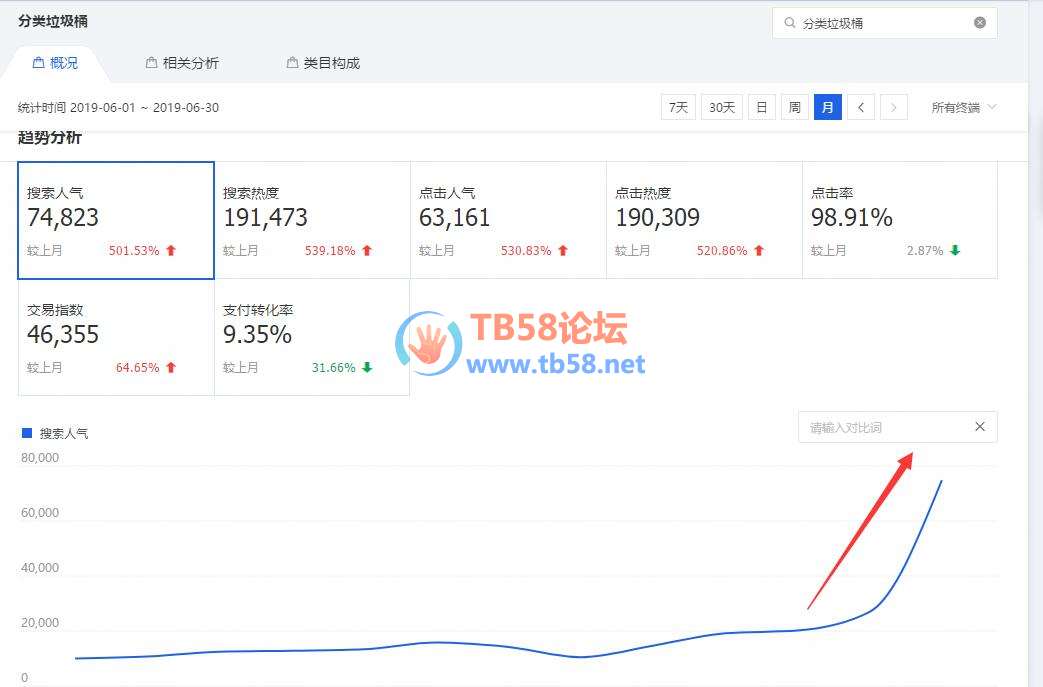This screenshot has height=687, width=1043.
Task: Open the 概况 tab
Action: coord(55,63)
